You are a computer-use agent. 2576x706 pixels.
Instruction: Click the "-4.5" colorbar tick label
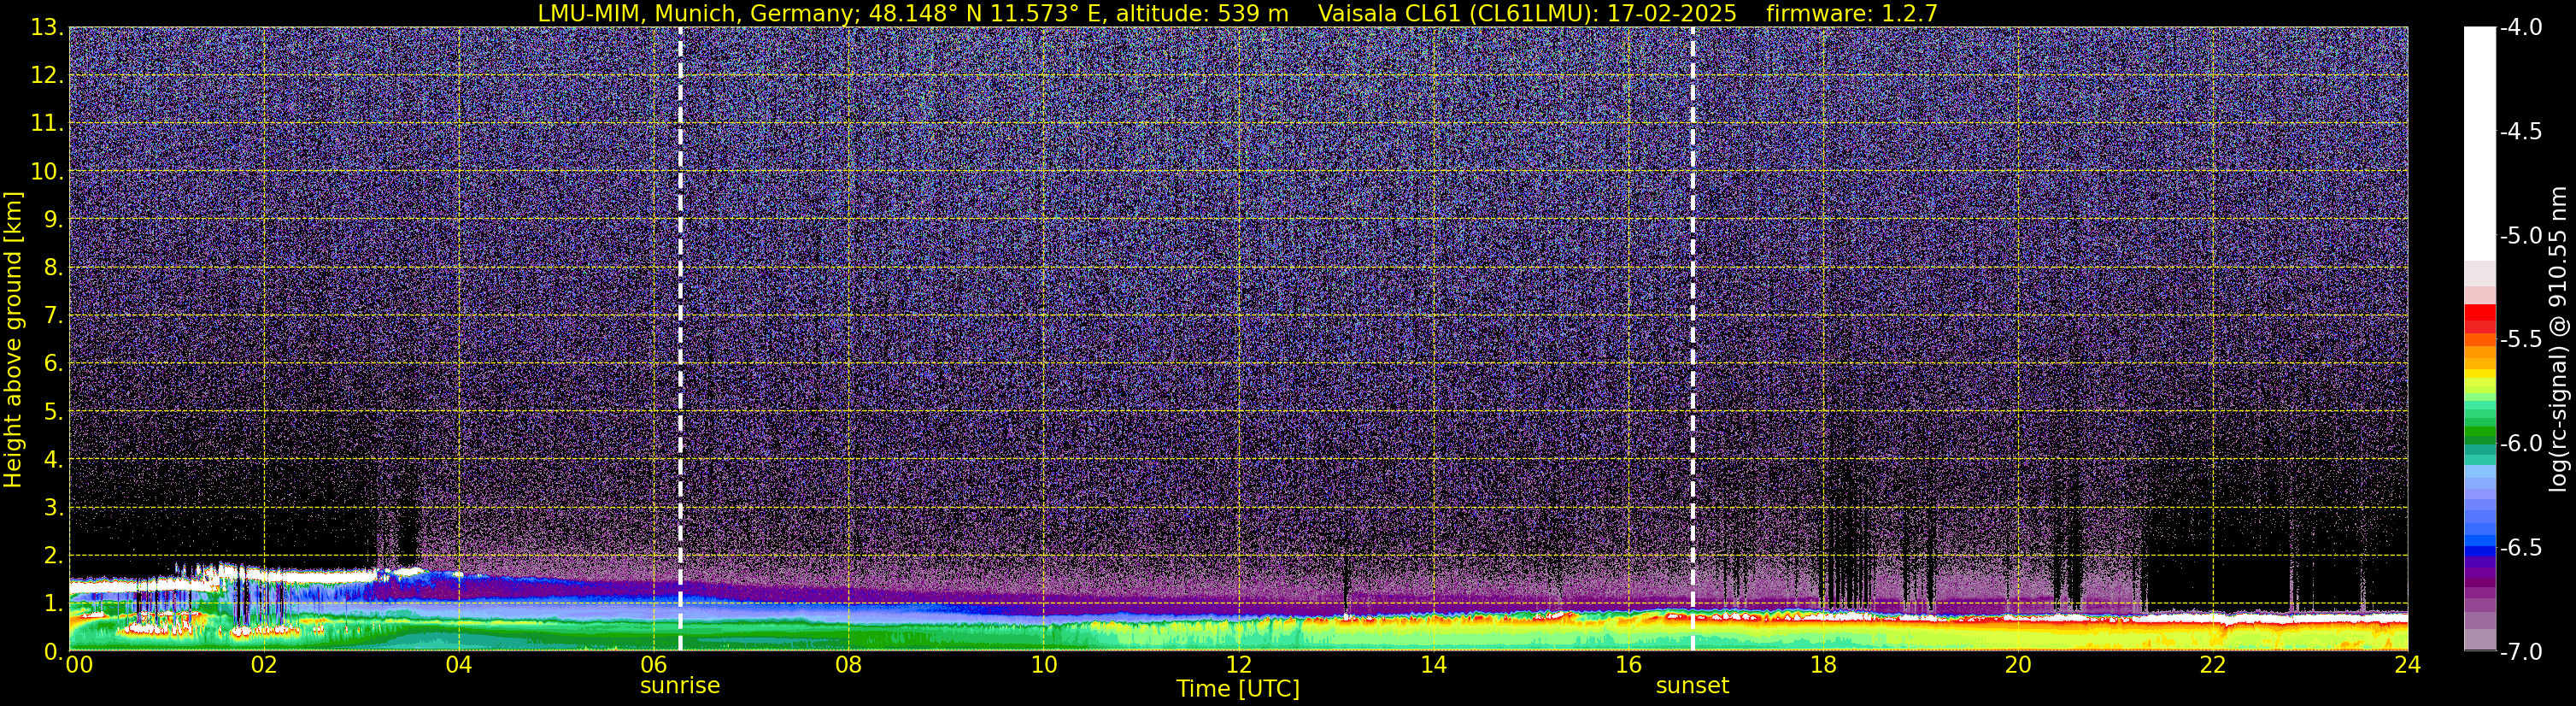2520,132
